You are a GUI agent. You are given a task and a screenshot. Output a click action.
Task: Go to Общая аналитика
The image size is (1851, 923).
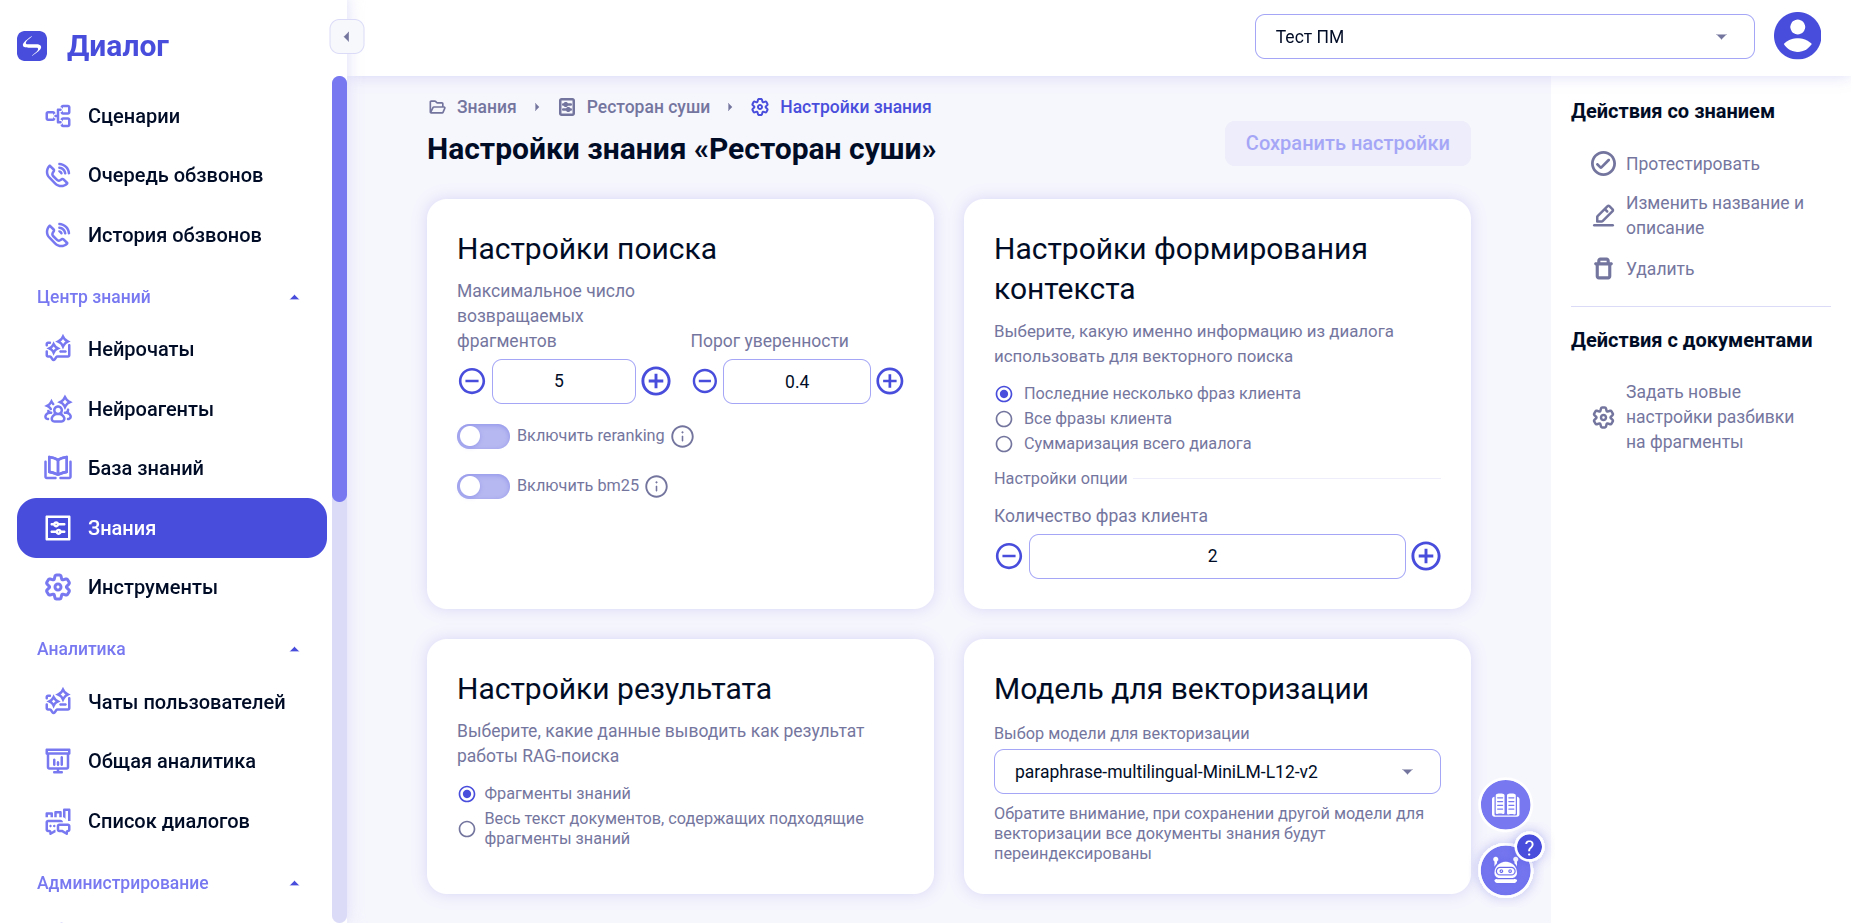[172, 761]
